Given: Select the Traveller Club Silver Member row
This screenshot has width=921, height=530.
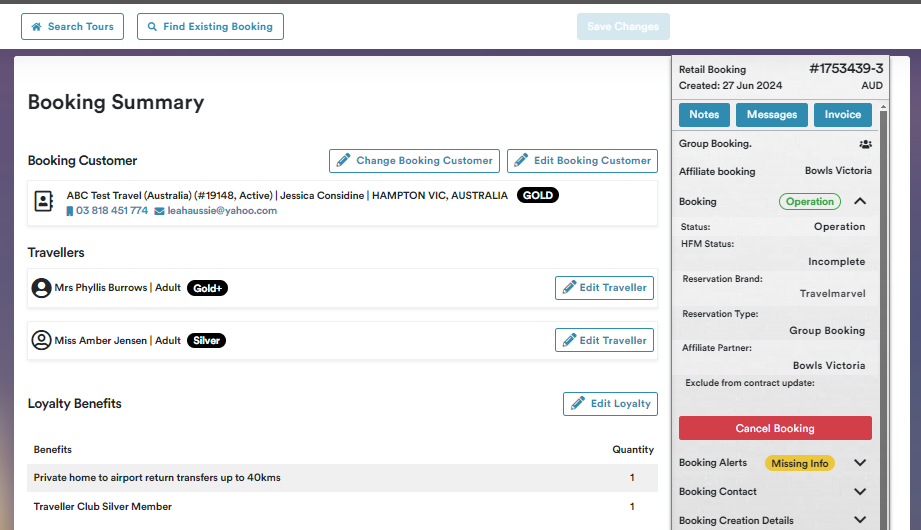Looking at the screenshot, I should pos(342,506).
